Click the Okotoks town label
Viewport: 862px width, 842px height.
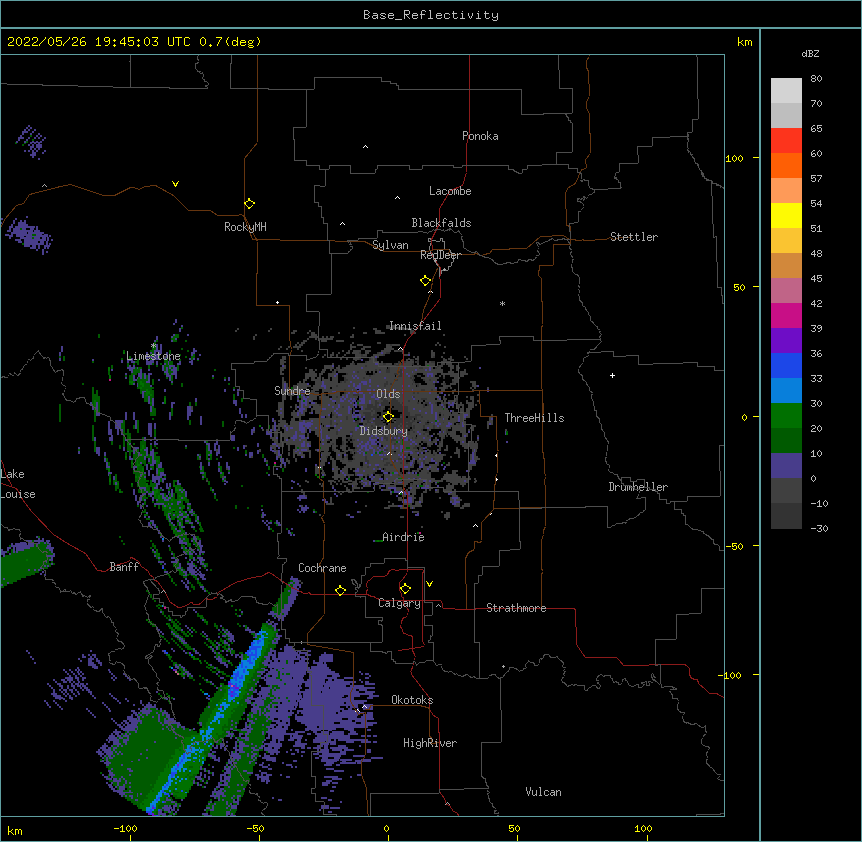click(412, 700)
